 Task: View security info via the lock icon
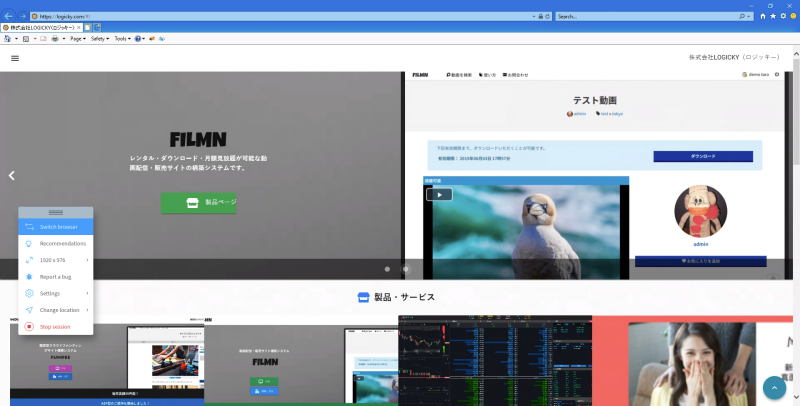click(x=541, y=16)
